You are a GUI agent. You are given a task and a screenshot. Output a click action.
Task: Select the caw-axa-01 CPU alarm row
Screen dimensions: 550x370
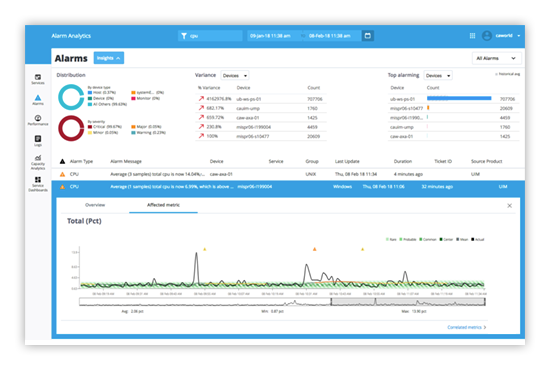click(288, 174)
